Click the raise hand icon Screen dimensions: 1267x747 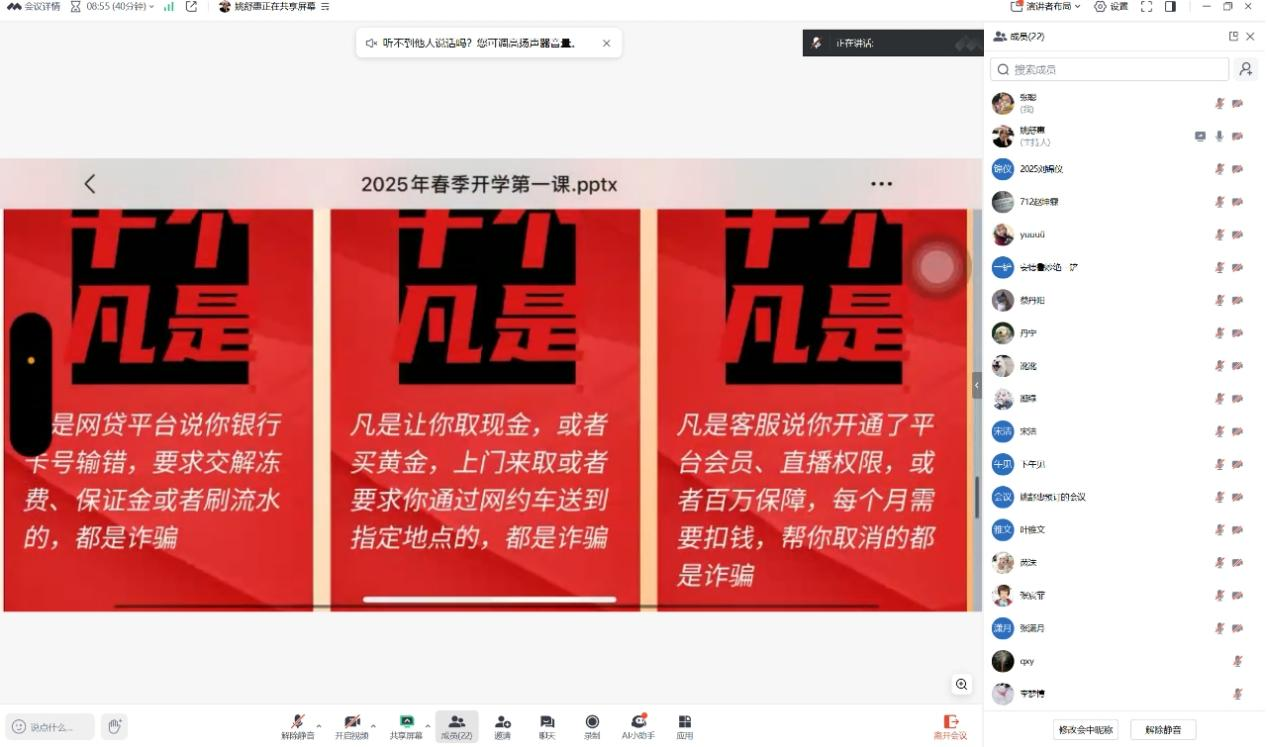[114, 727]
